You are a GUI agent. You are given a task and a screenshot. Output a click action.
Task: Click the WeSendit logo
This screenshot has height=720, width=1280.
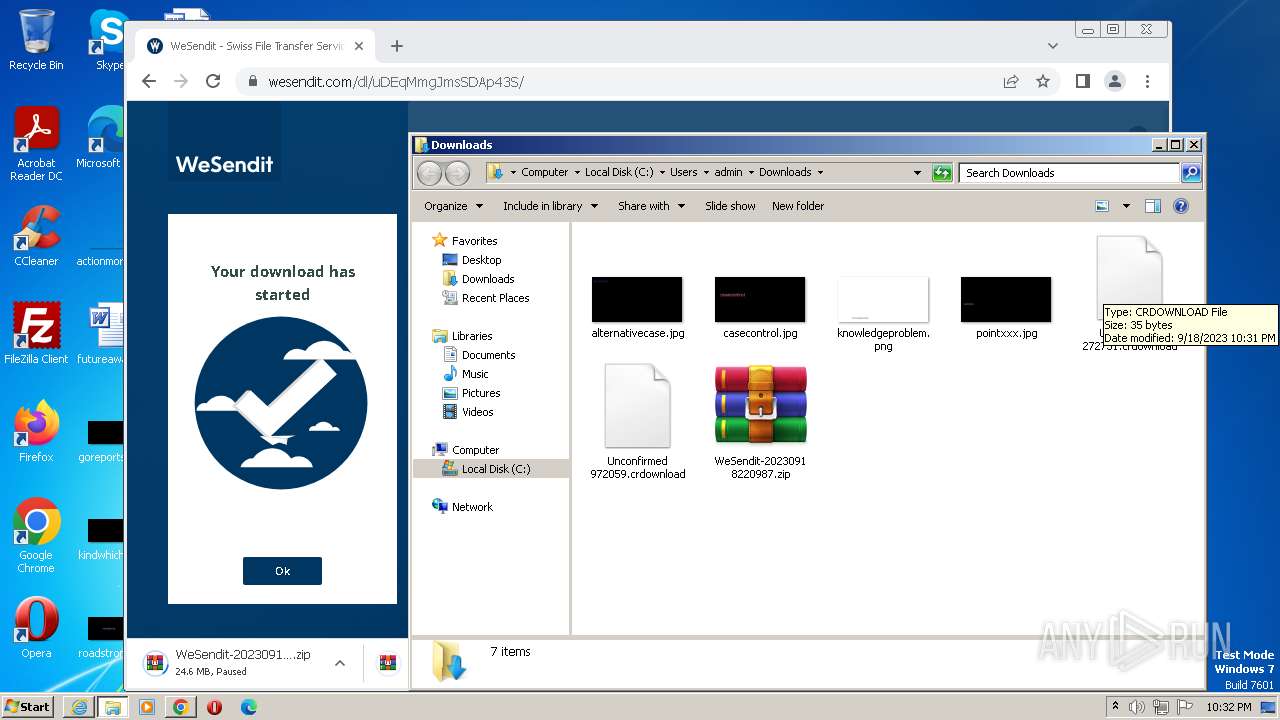[x=224, y=164]
